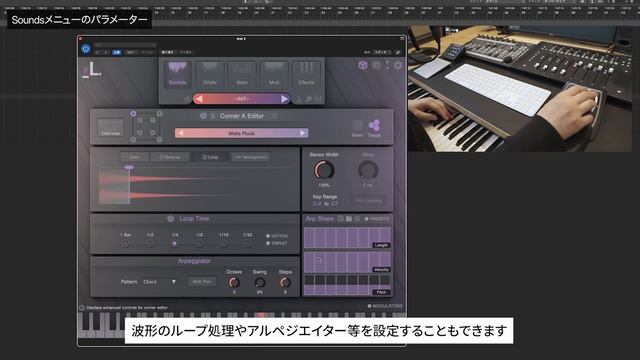Image resolution: width=640 pixels, height=360 pixels.
Task: Enable the Dotted option
Action: tap(277, 236)
